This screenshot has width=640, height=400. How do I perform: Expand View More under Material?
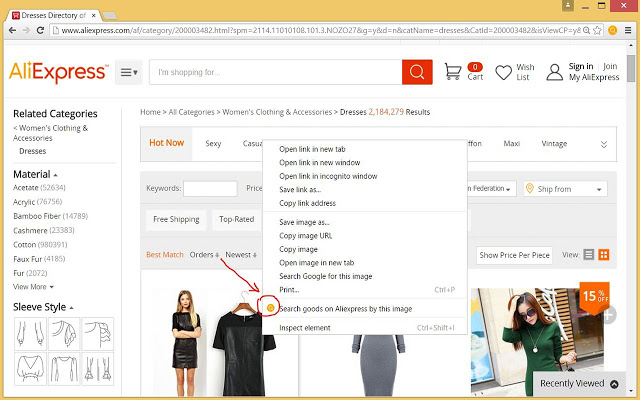pos(34,287)
